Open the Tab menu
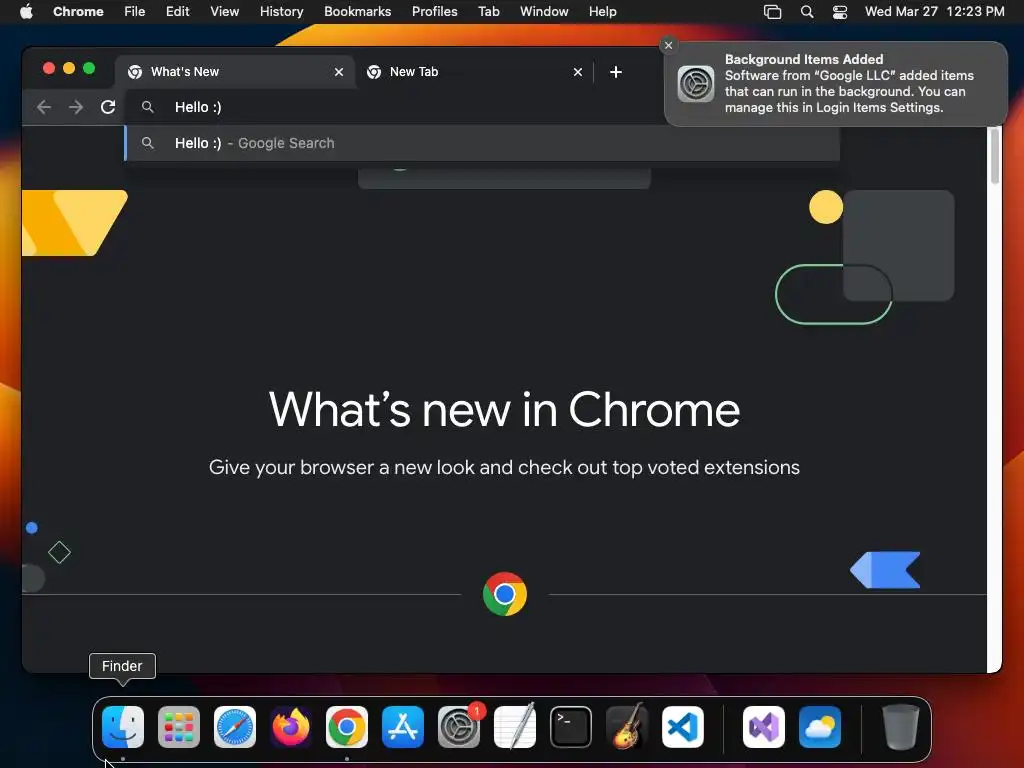Image resolution: width=1024 pixels, height=768 pixels. pos(488,12)
